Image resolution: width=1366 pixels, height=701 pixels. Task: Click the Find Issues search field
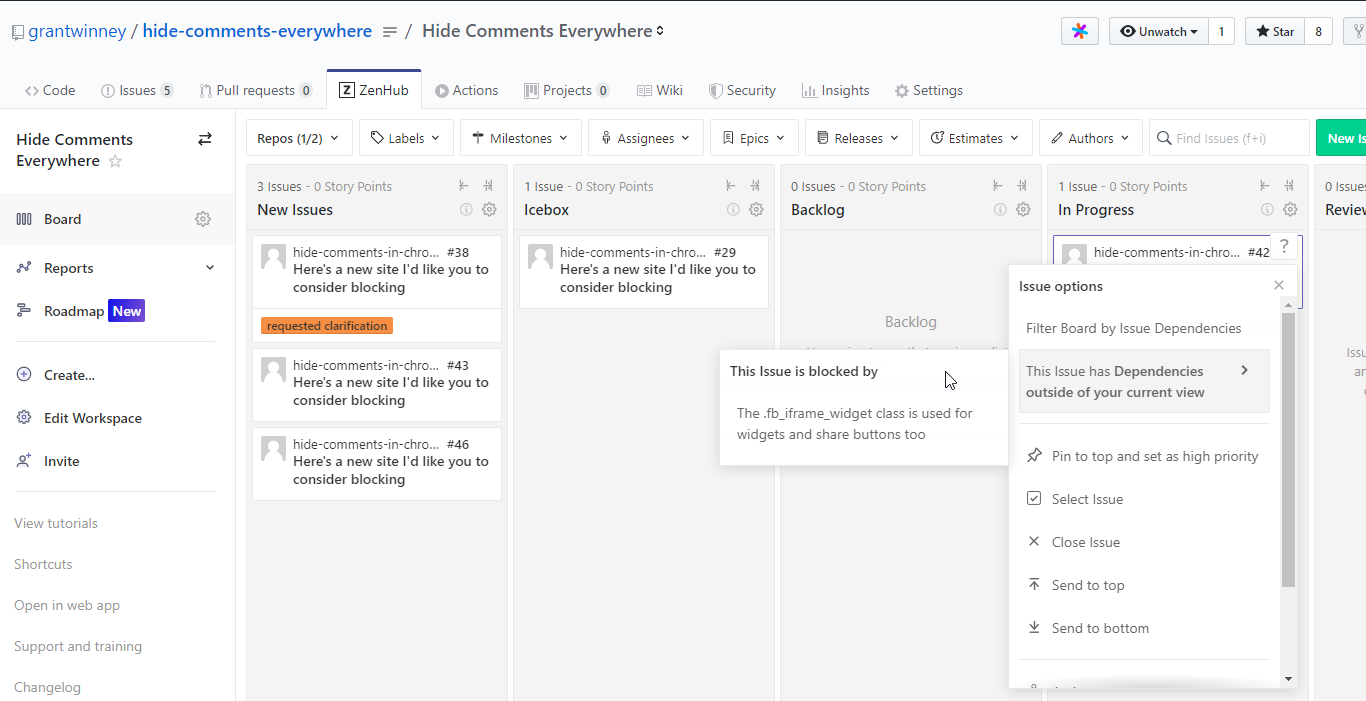(1229, 138)
